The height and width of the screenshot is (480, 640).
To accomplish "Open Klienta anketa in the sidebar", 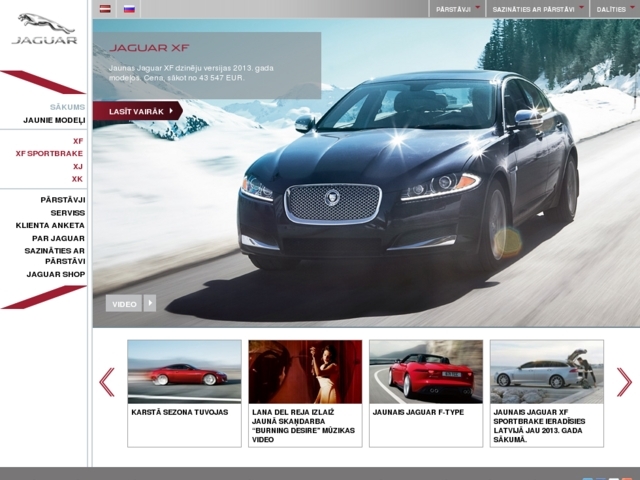I will coord(50,225).
